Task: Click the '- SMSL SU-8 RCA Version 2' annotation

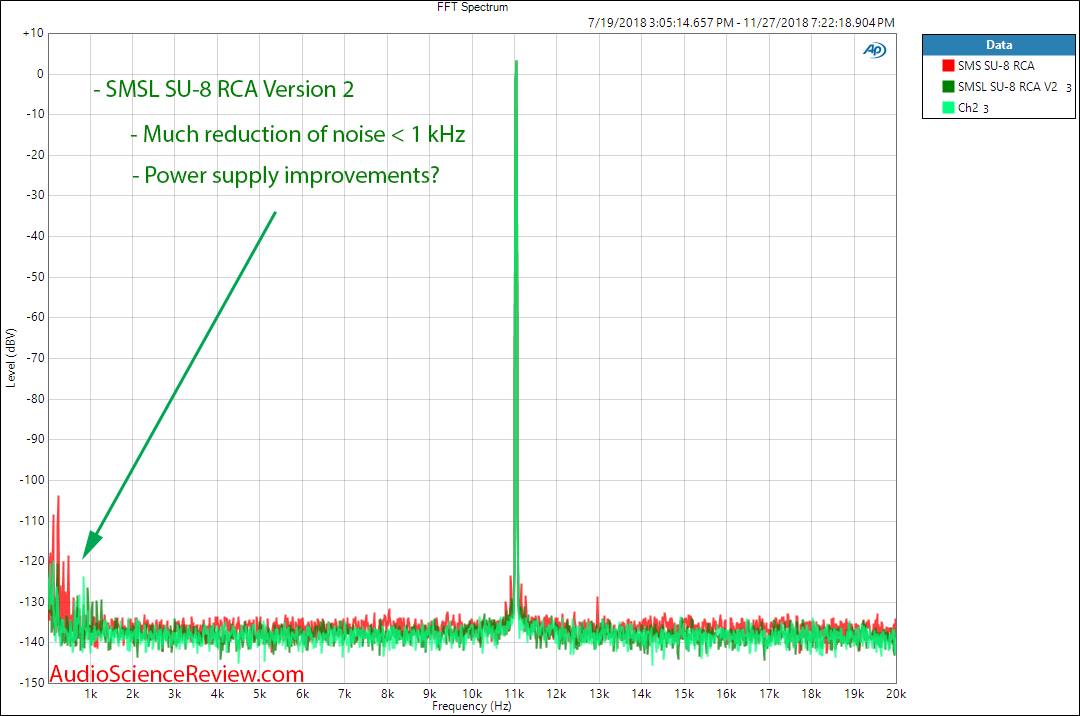Action: click(224, 90)
